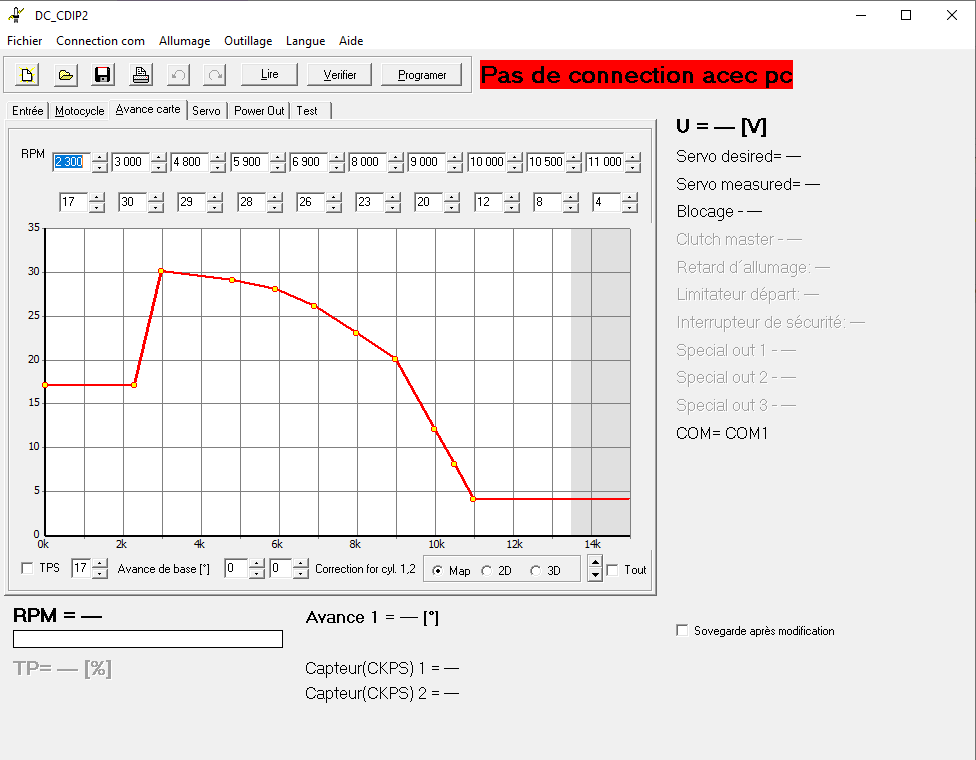This screenshot has height=760, width=976.
Task: Switch to the Entrée tab
Action: pos(27,111)
